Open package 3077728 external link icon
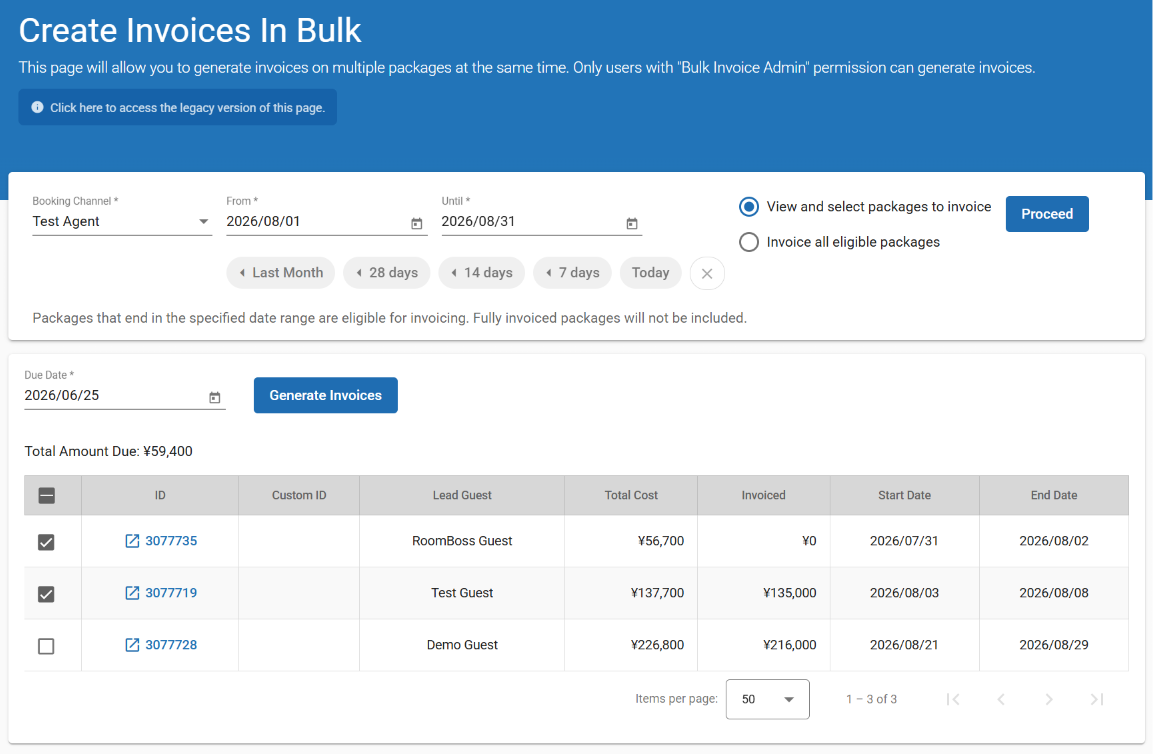 click(132, 645)
